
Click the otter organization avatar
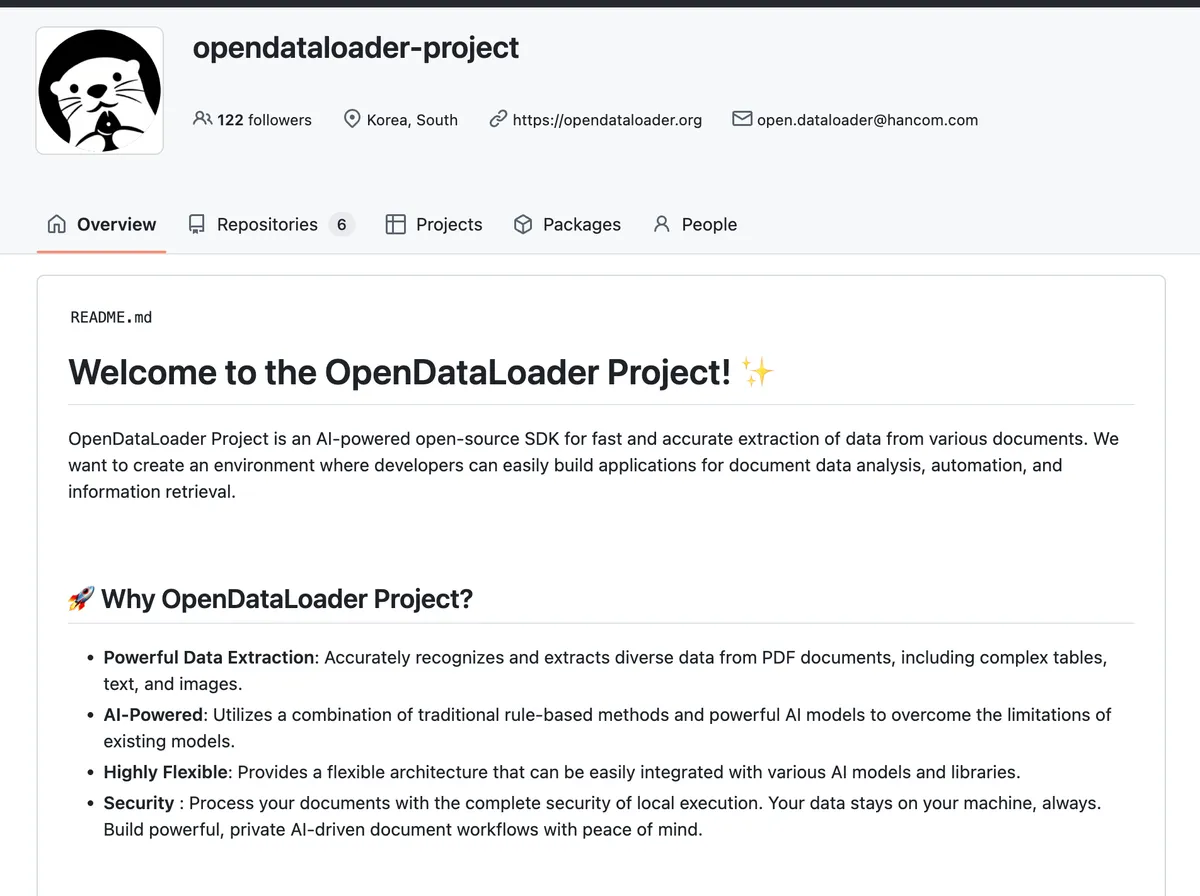100,91
